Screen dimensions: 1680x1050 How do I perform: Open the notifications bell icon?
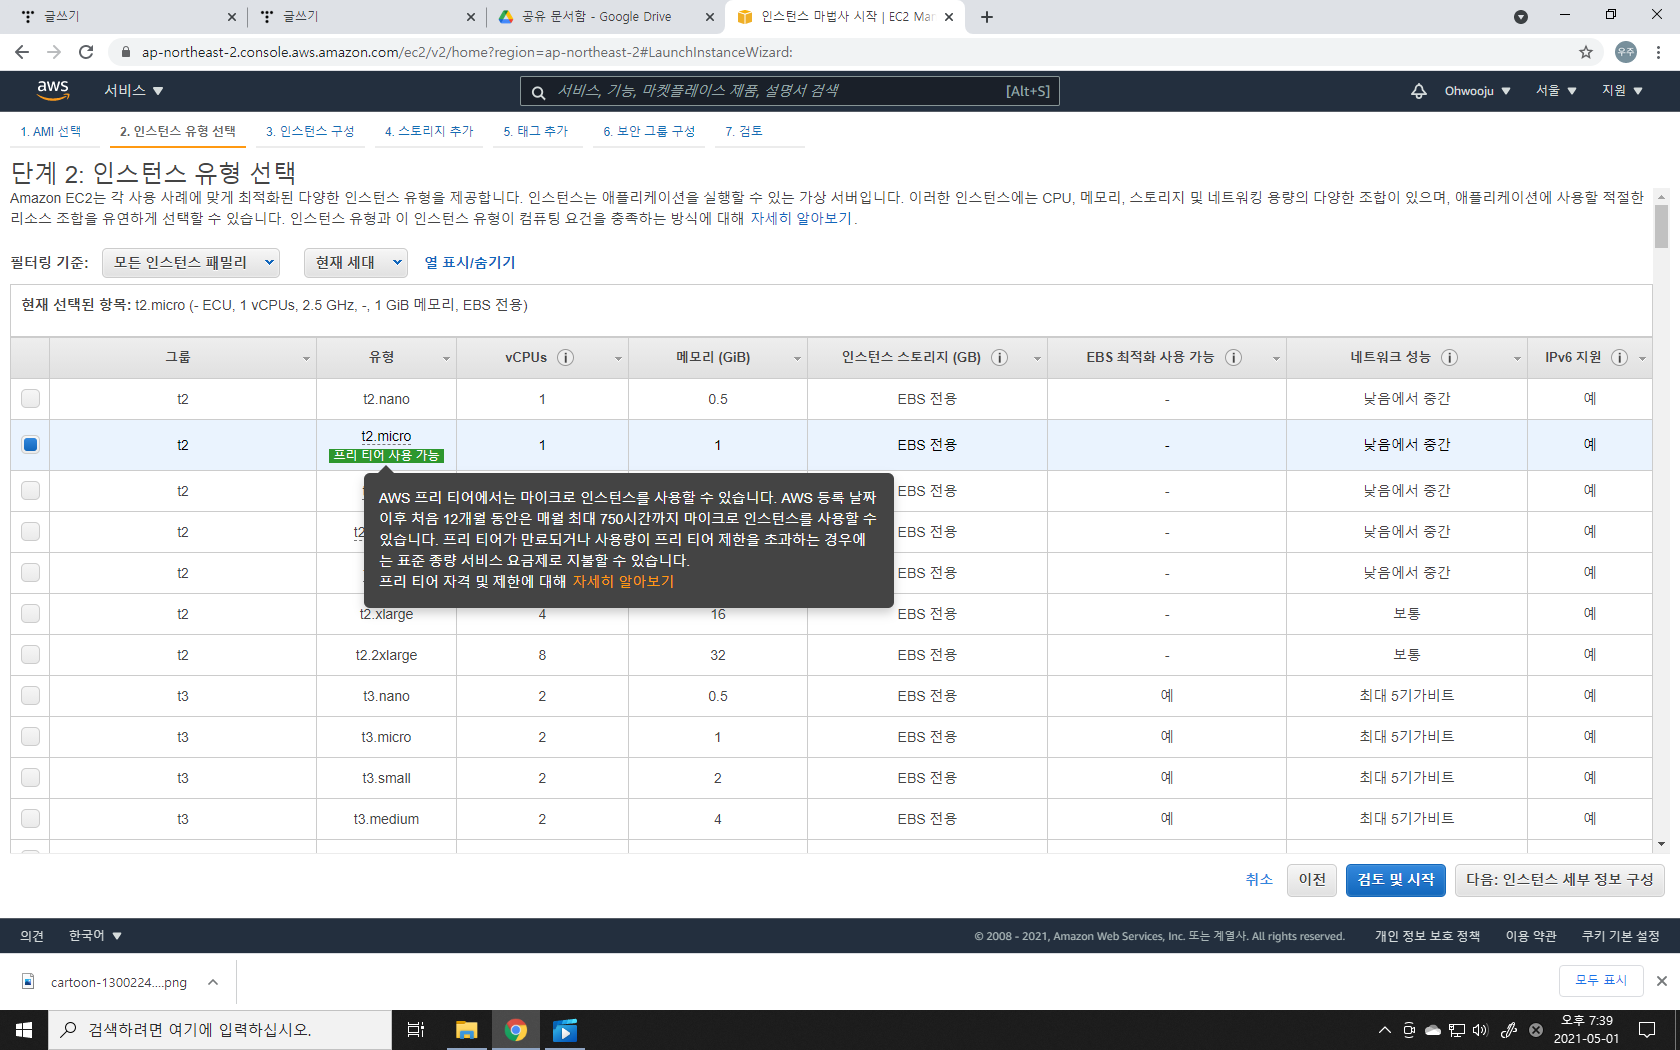1418,91
